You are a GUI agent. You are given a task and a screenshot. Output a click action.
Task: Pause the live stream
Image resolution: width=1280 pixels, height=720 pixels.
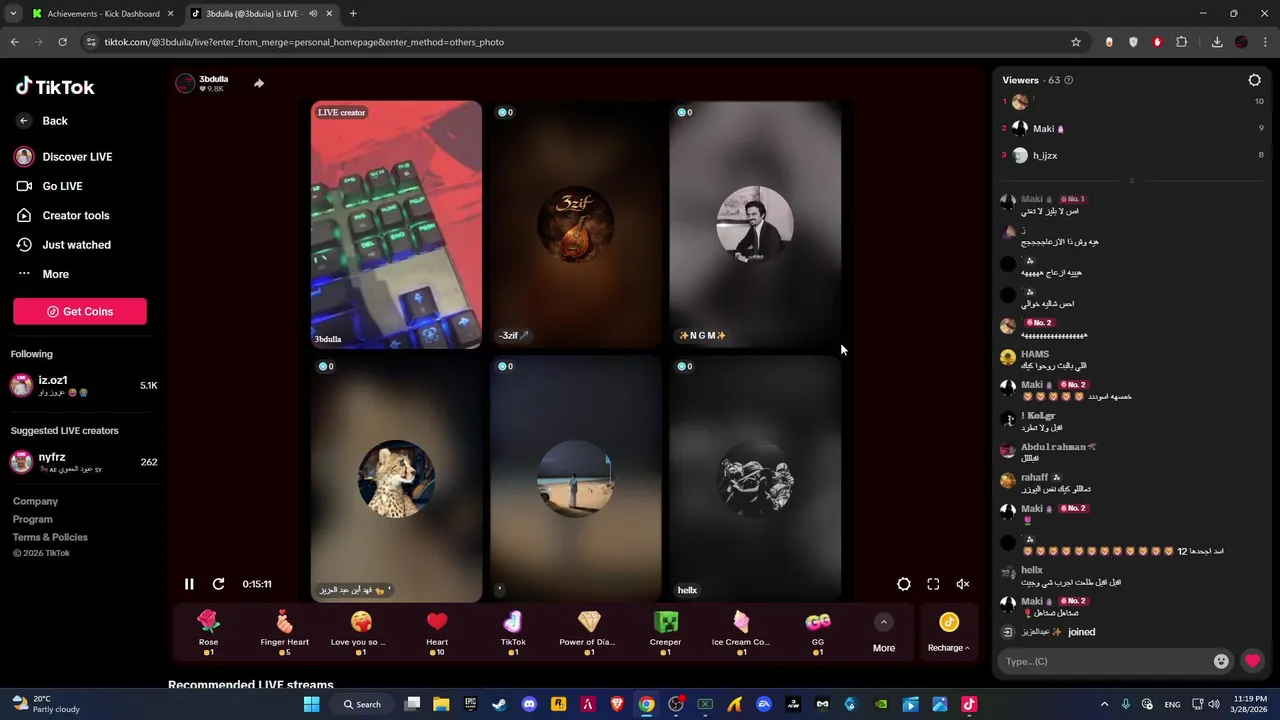coord(189,584)
